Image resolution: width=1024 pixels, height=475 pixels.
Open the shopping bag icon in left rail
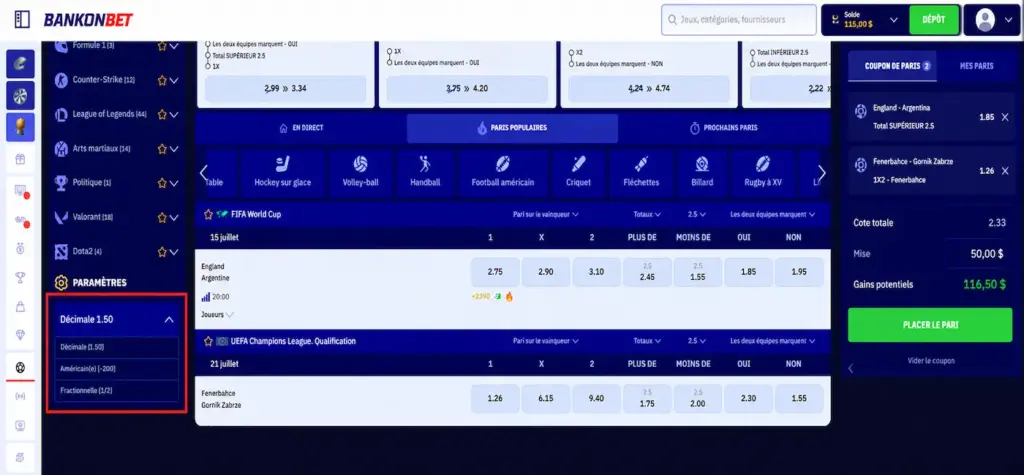click(x=20, y=306)
